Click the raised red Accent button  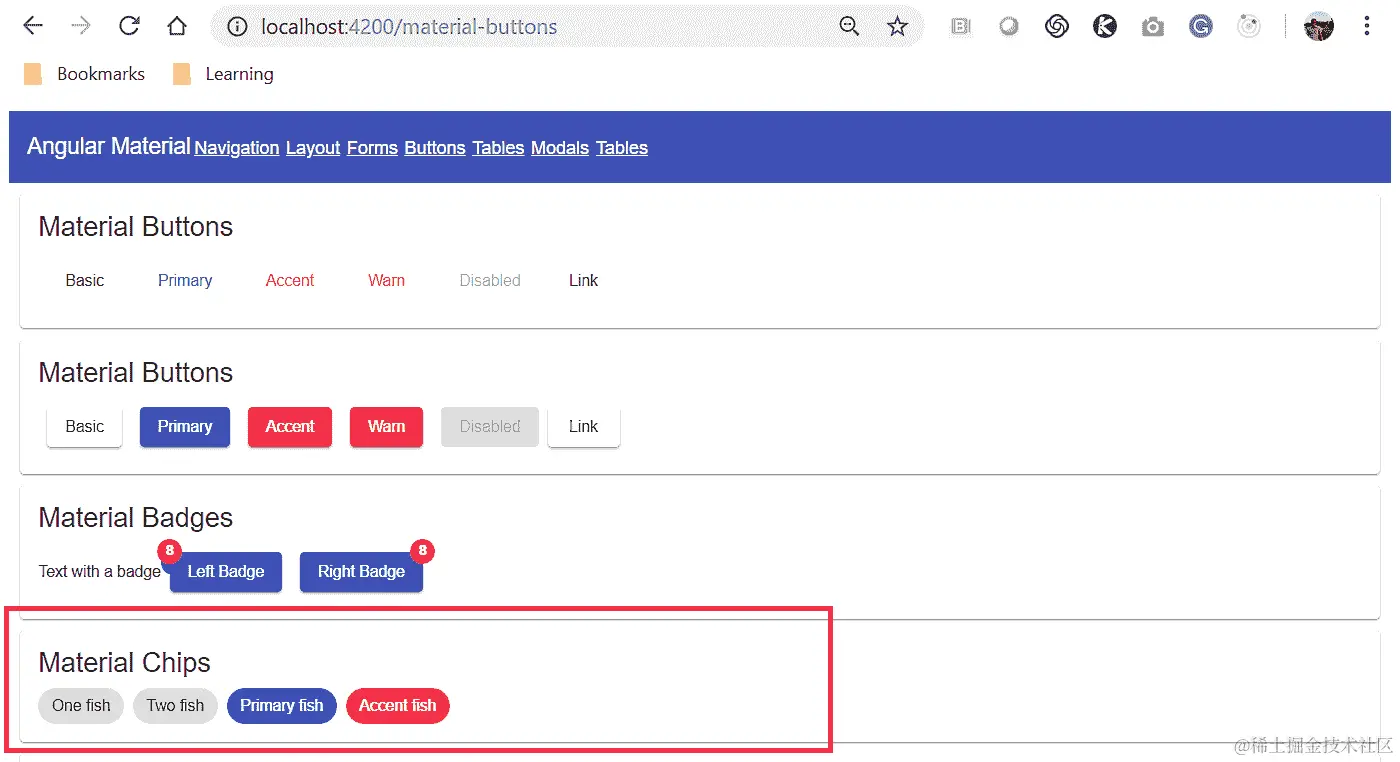coord(290,427)
